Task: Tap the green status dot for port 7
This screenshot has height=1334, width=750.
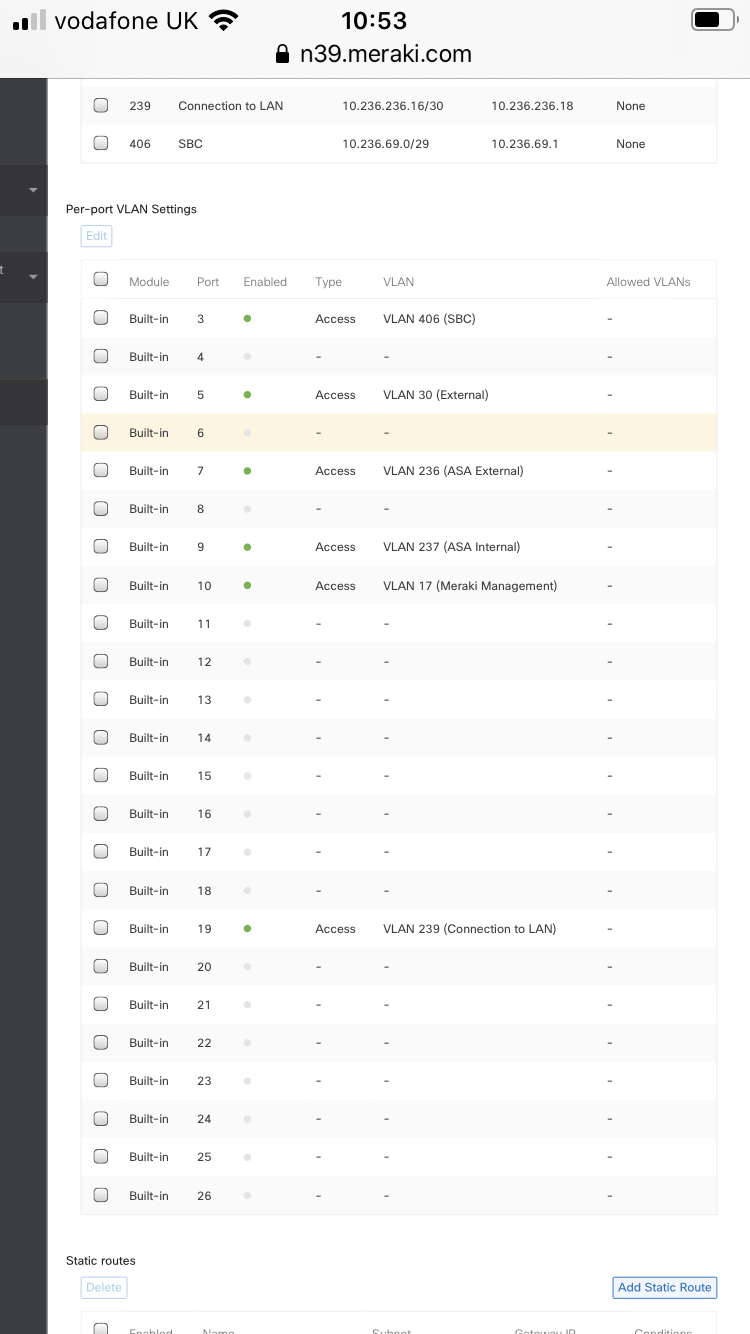Action: coord(247,469)
